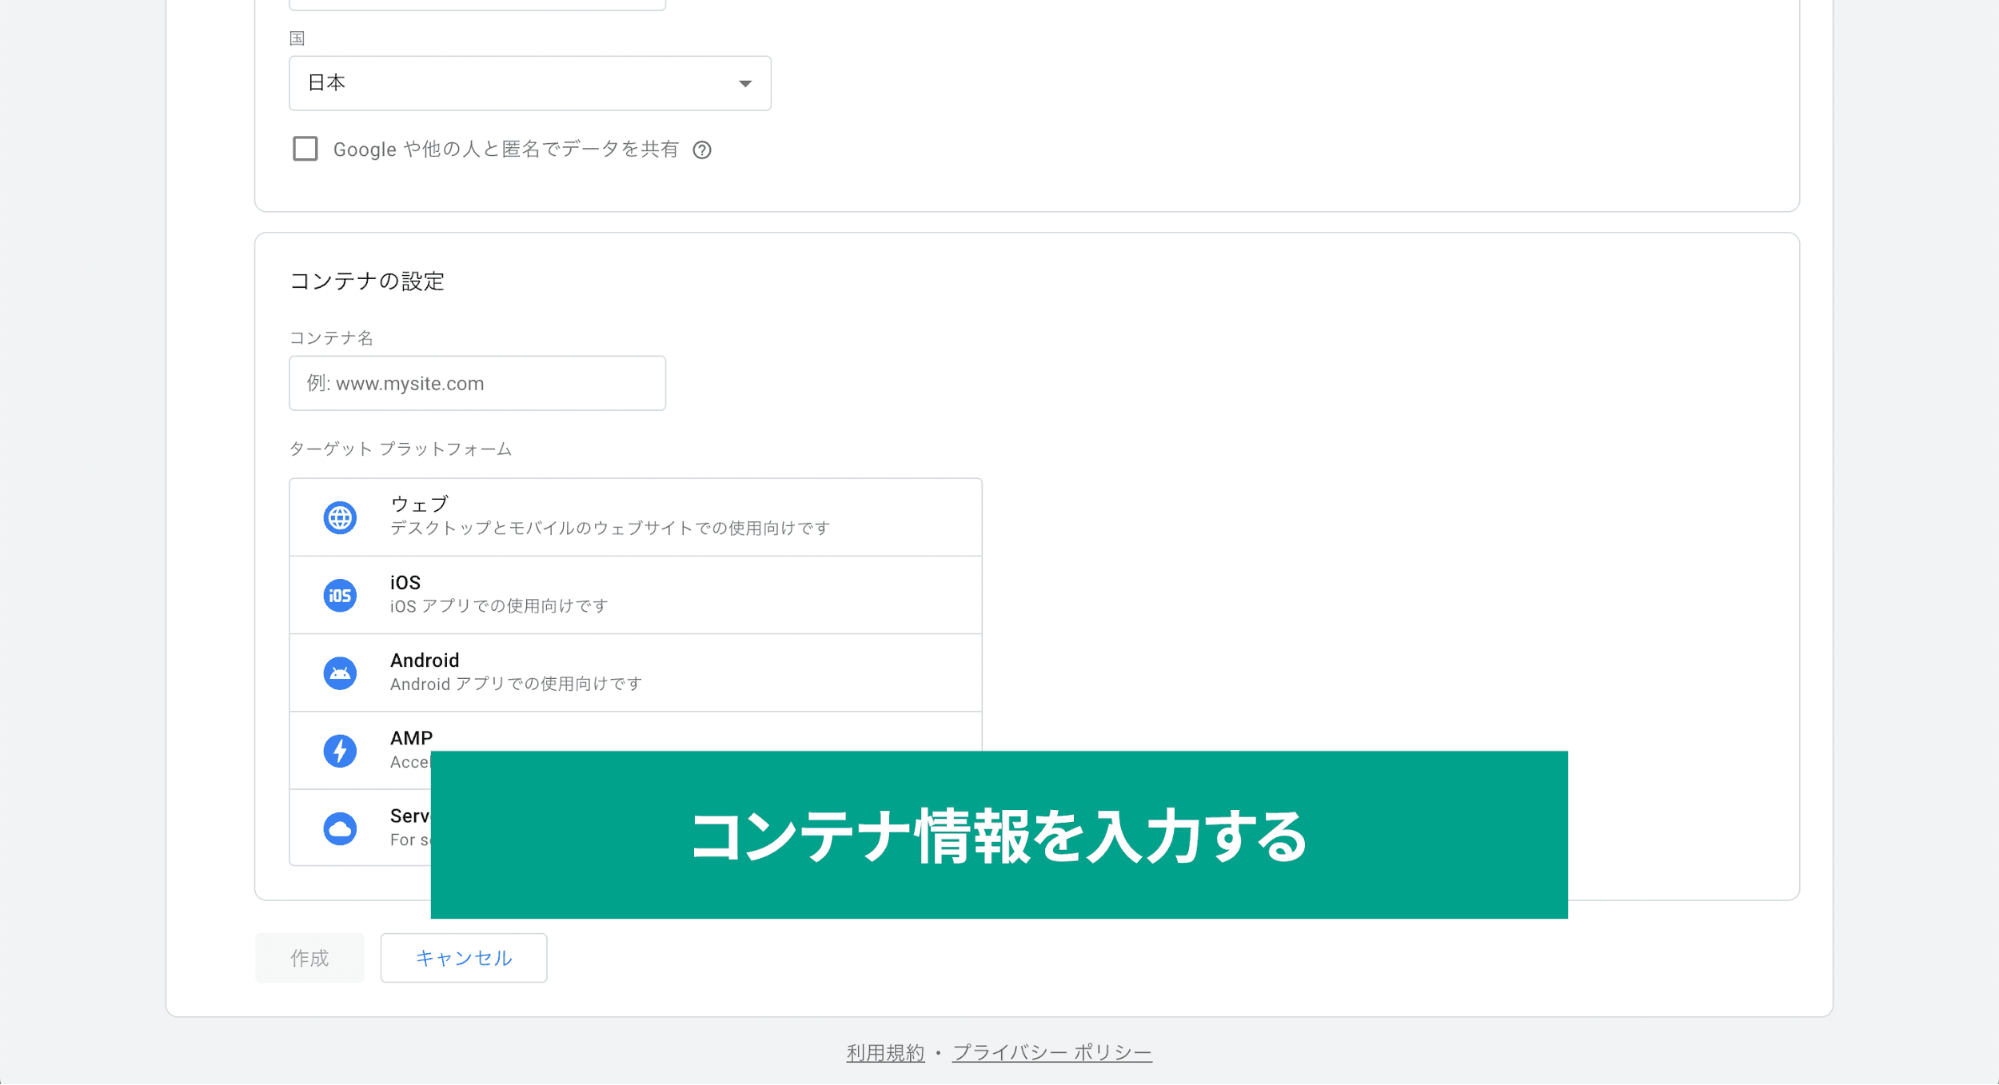Image resolution: width=1999 pixels, height=1085 pixels.
Task: Select Android アプリでの使用向けです description
Action: point(516,684)
